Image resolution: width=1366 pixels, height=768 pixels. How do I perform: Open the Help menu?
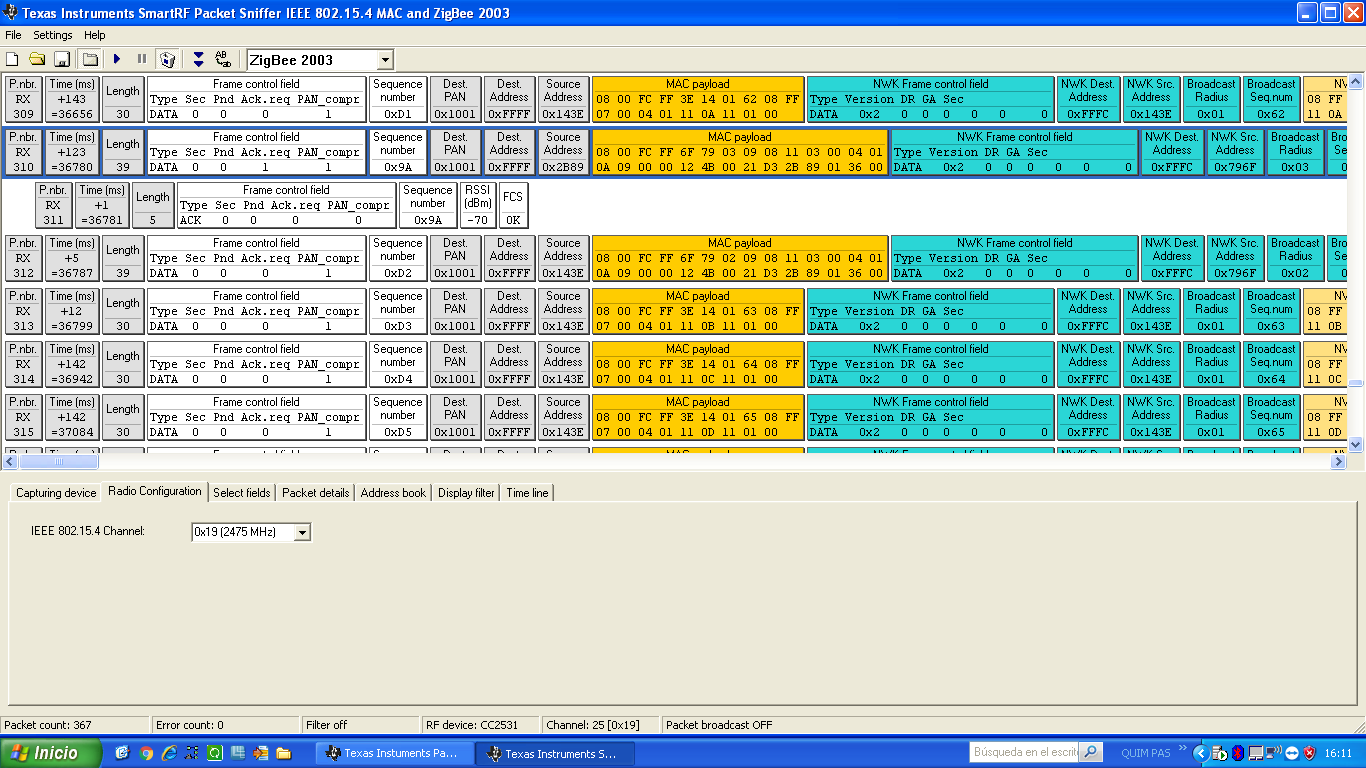94,35
